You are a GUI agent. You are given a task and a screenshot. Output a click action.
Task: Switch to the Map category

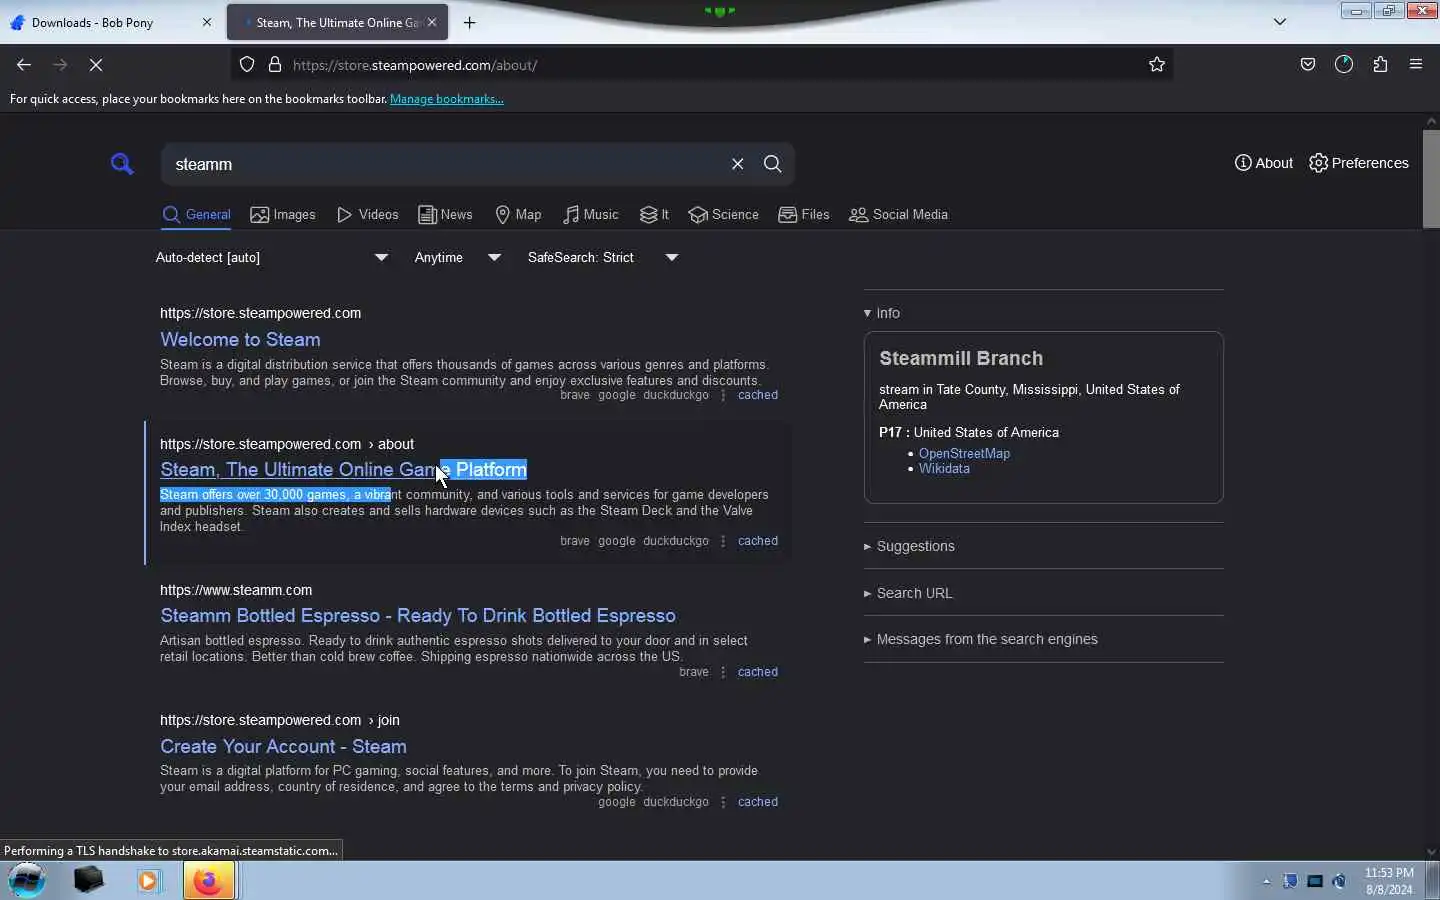(518, 215)
